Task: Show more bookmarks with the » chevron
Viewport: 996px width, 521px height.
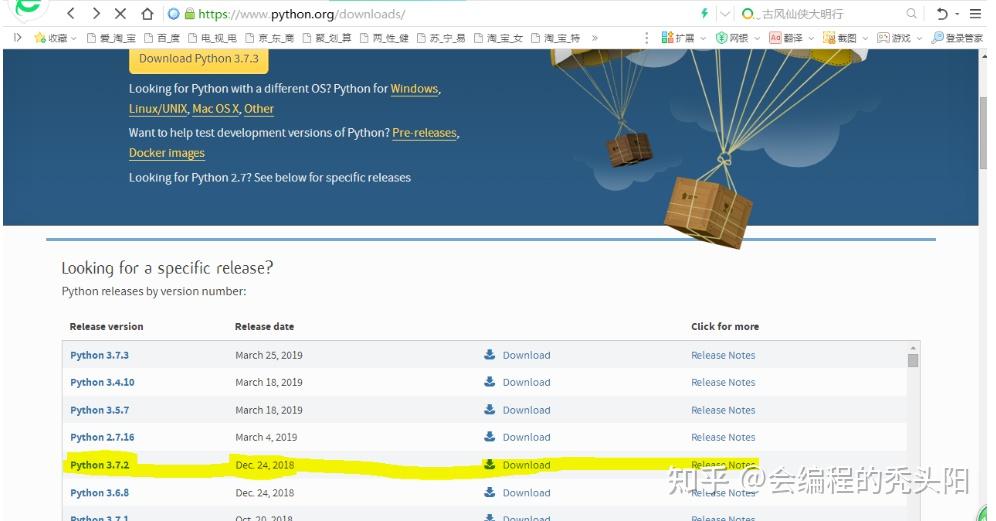Action: click(x=595, y=38)
